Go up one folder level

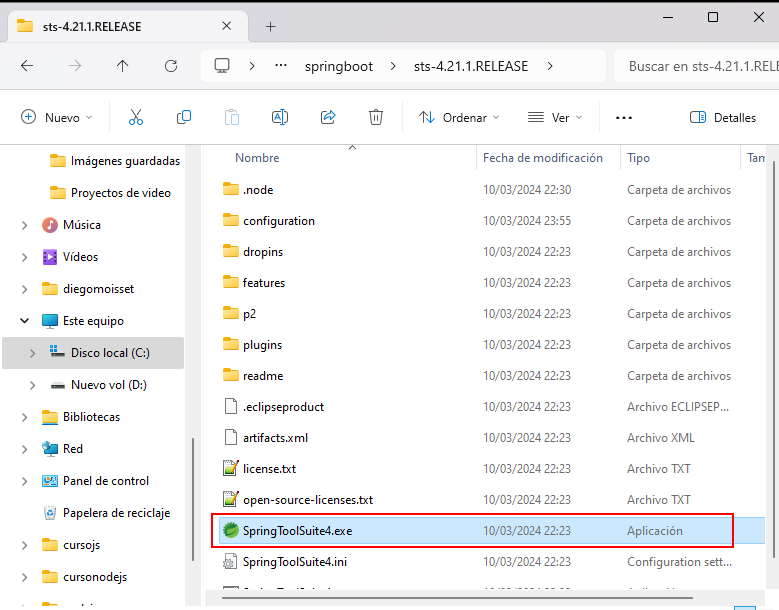[122, 66]
